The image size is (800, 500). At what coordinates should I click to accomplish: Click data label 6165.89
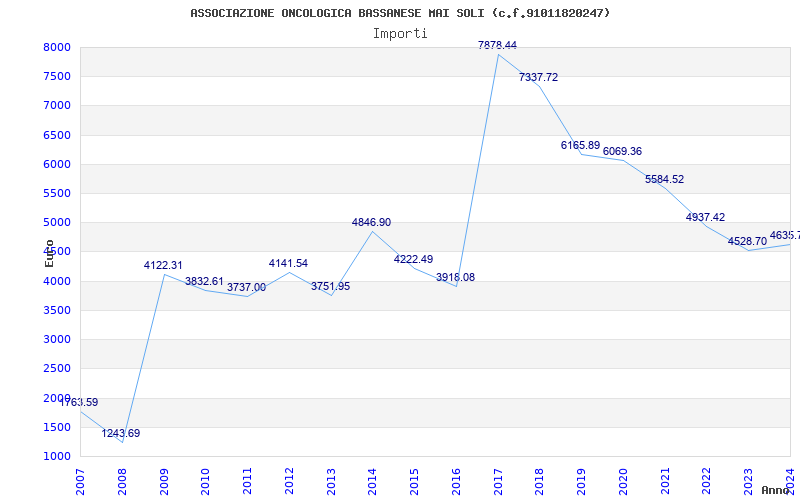pyautogui.click(x=580, y=145)
